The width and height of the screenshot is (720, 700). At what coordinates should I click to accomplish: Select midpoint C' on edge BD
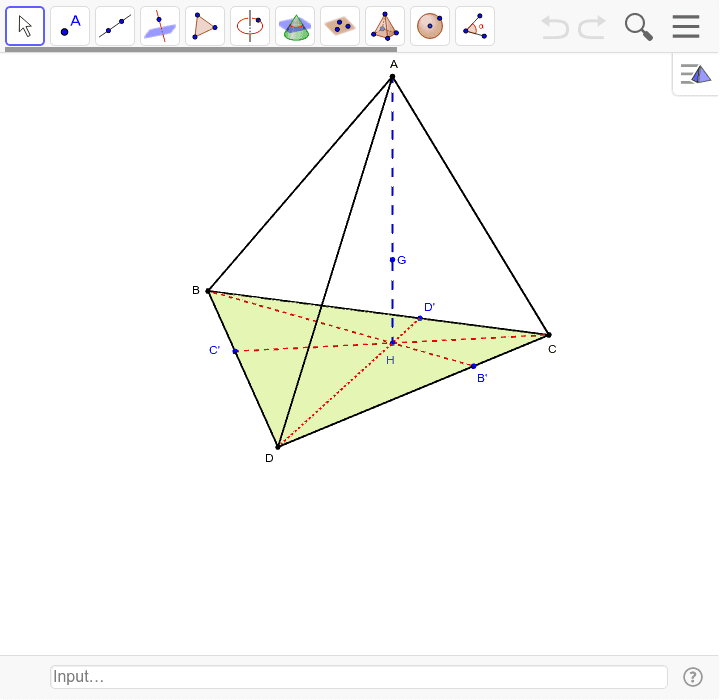coord(235,351)
